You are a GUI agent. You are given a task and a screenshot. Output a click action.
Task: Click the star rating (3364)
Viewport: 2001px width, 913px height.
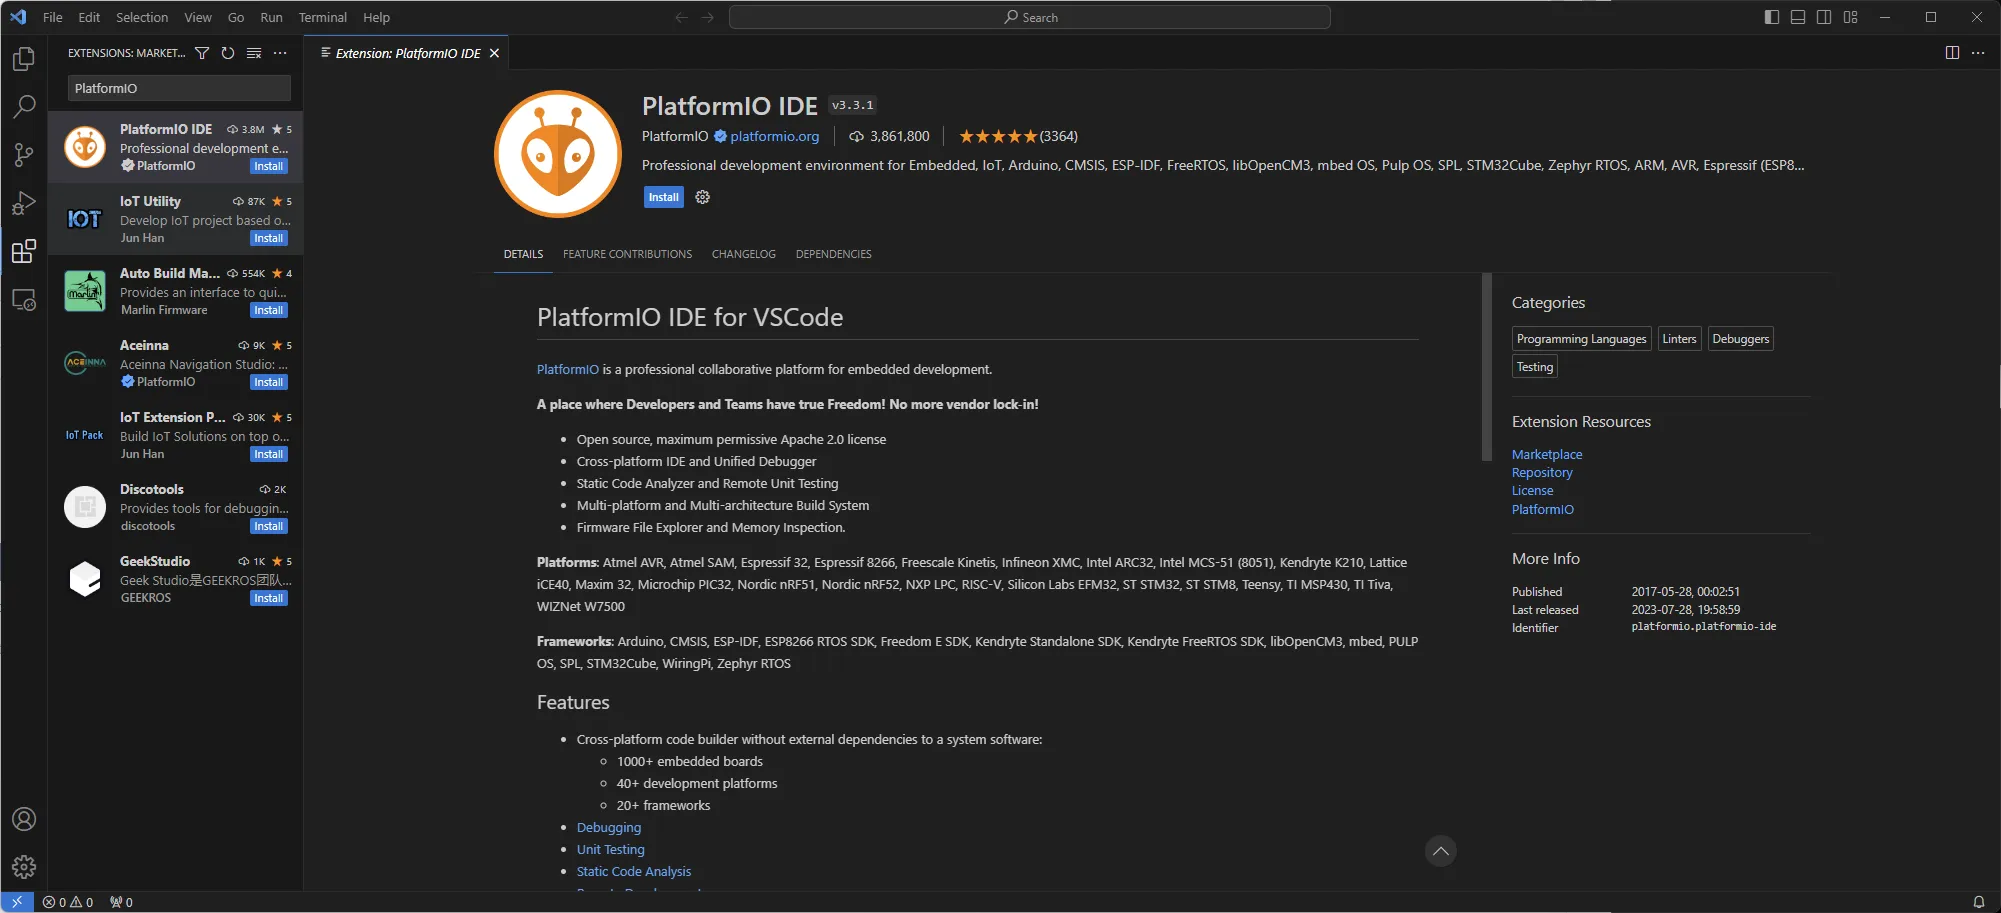click(x=1018, y=136)
